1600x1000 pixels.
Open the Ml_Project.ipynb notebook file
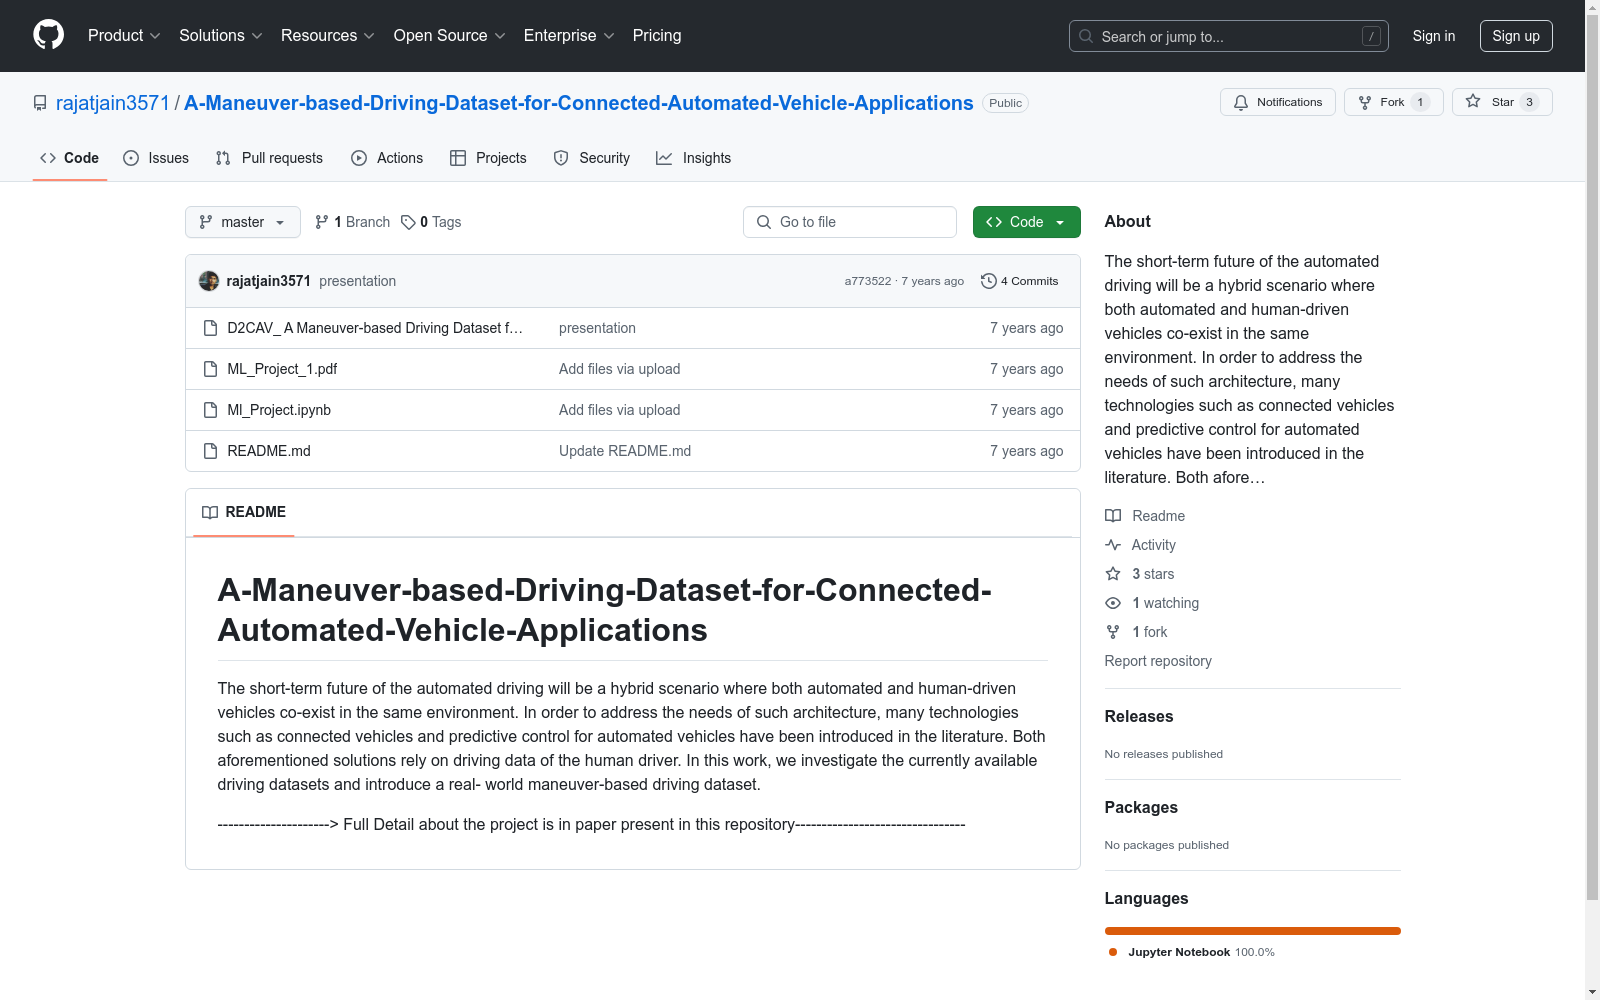click(x=279, y=410)
